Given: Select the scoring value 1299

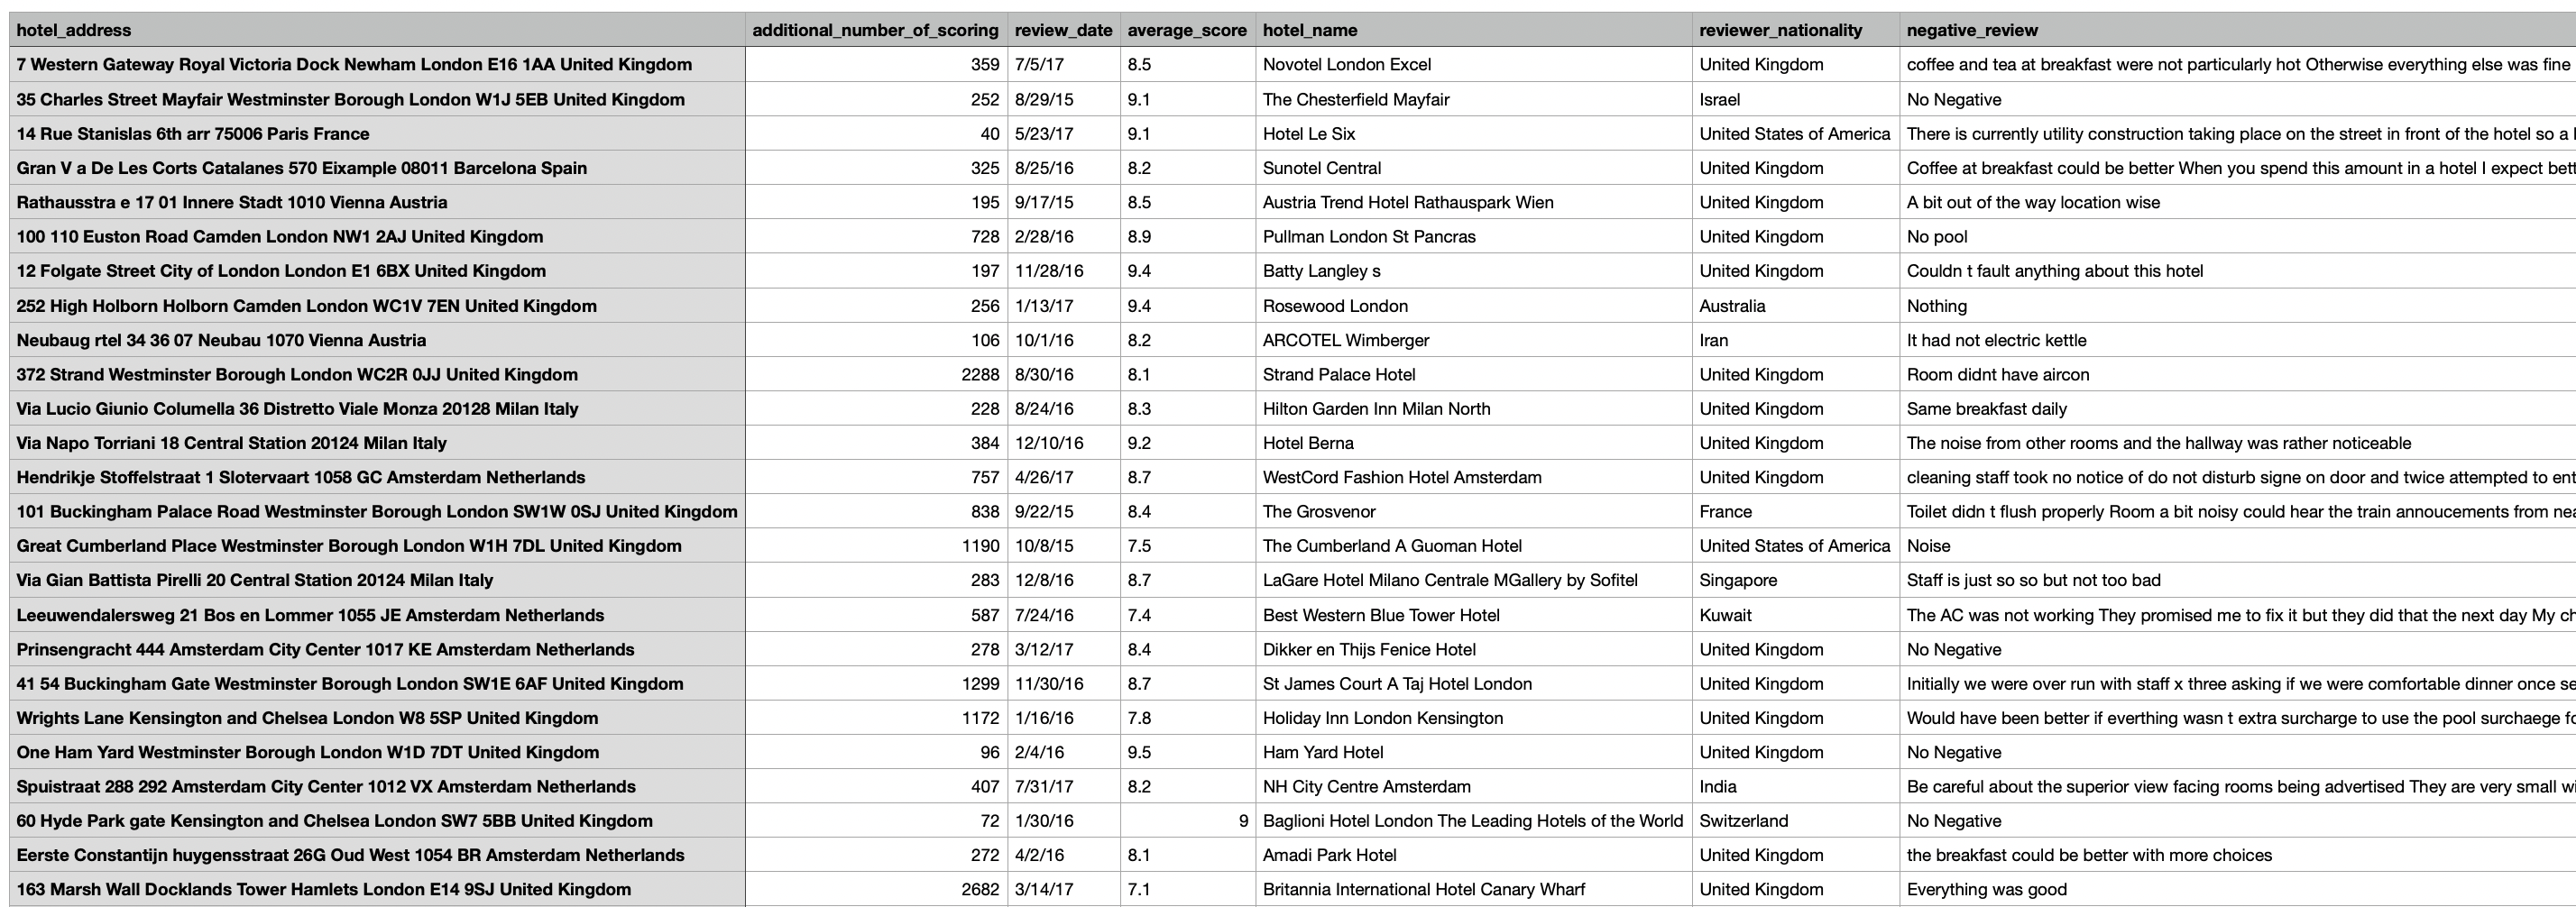Looking at the screenshot, I should pyautogui.click(x=876, y=684).
